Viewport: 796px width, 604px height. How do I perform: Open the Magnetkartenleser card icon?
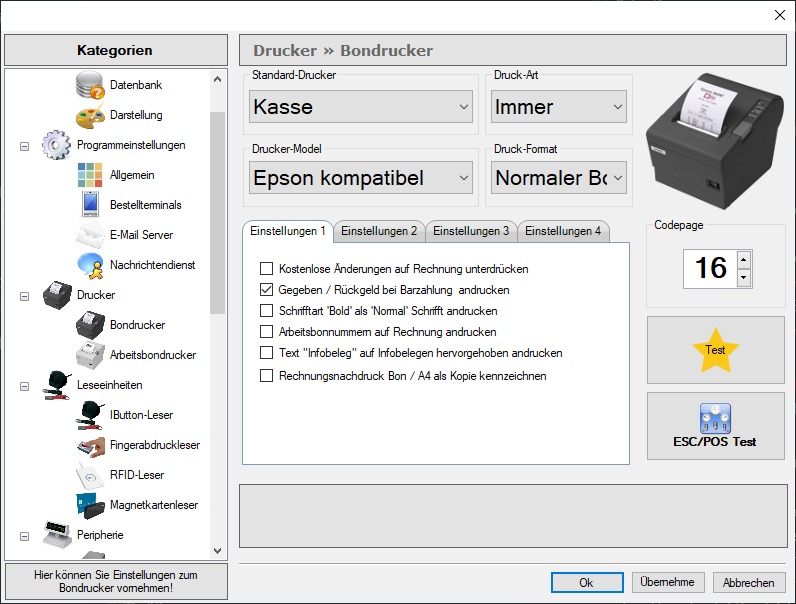click(x=90, y=506)
